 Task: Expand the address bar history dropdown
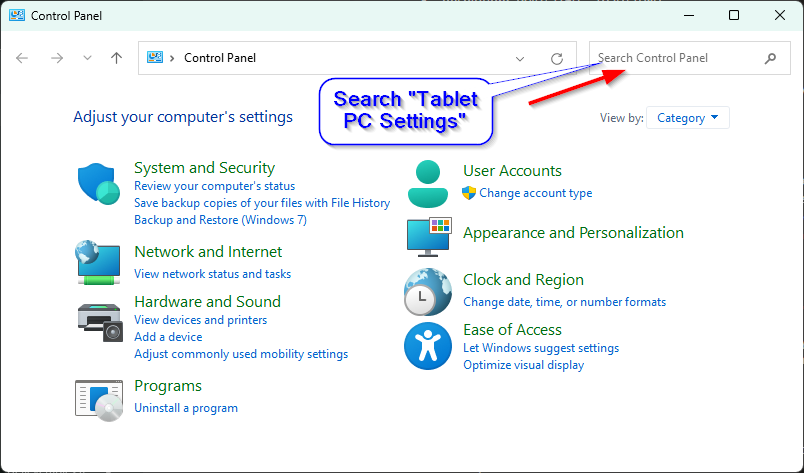(x=520, y=58)
